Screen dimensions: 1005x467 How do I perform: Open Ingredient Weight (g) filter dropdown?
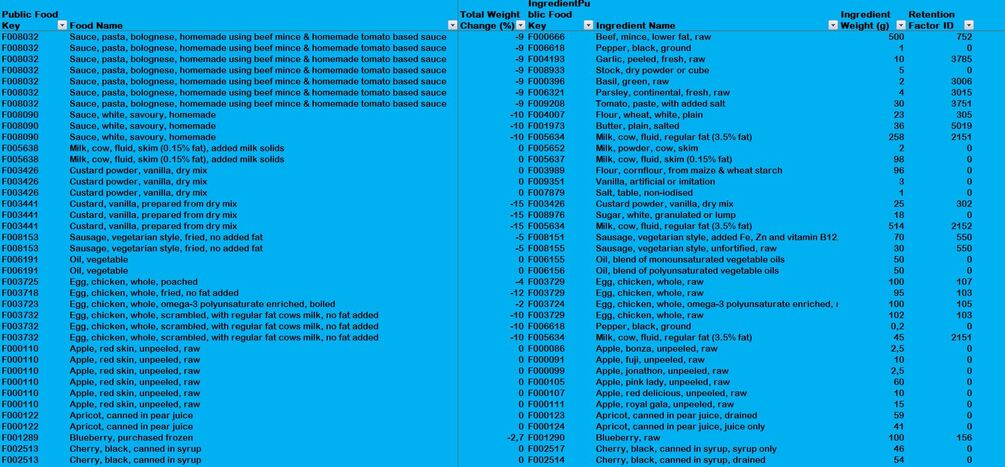click(901, 26)
